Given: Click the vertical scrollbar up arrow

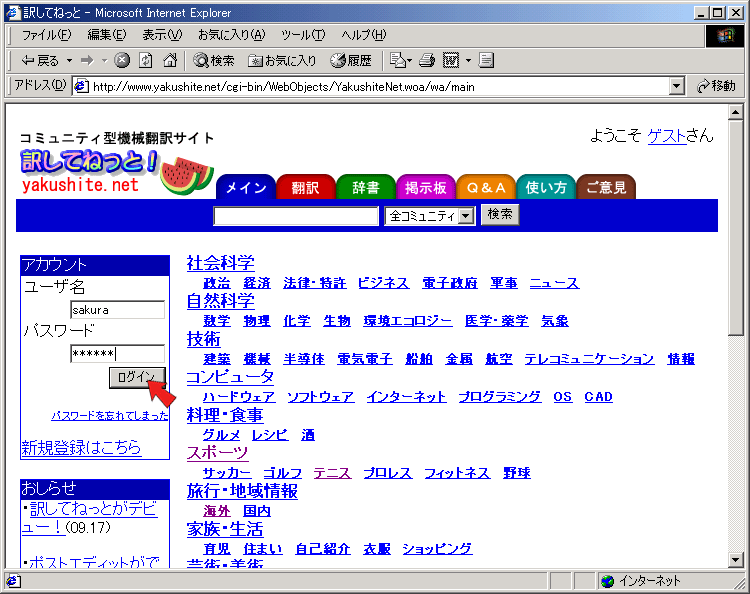Looking at the screenshot, I should pos(735,112).
